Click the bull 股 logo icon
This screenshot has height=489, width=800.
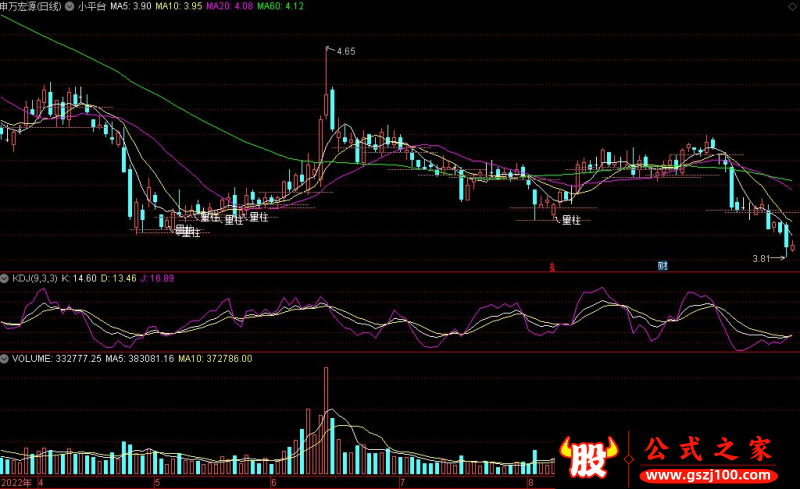[590, 460]
